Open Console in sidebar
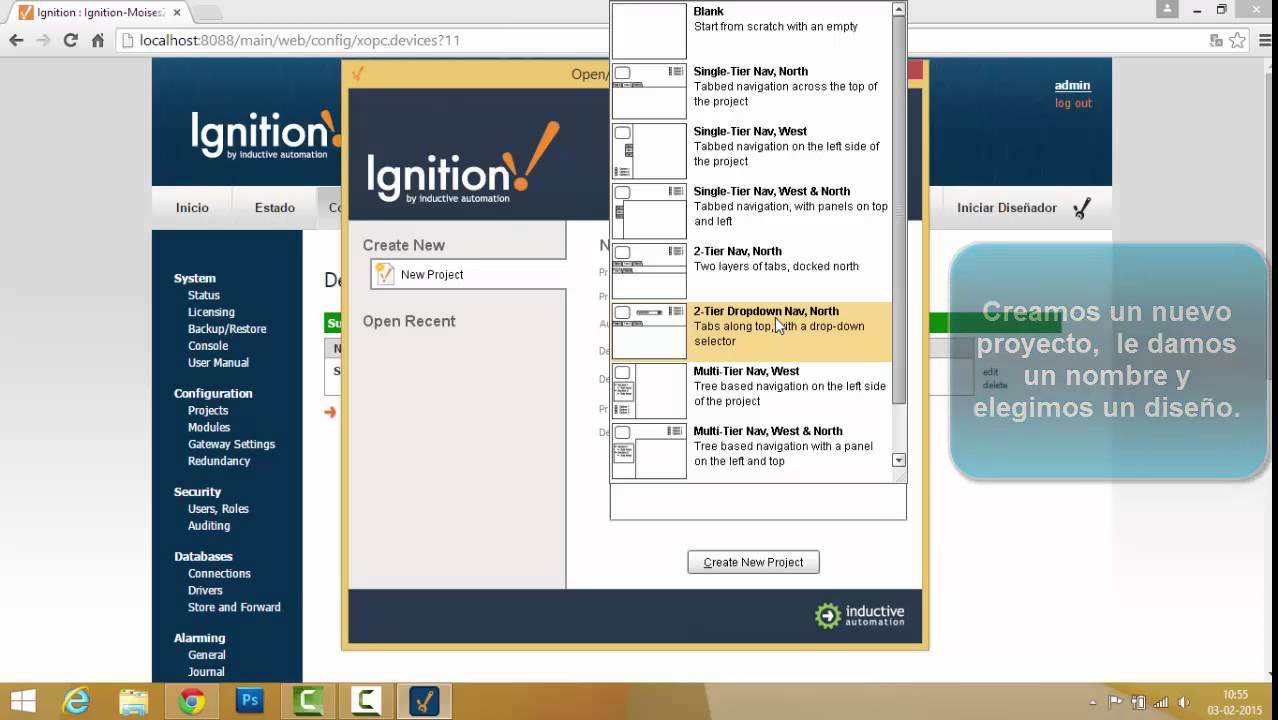Screen dimensions: 1278x720 pyautogui.click(x=208, y=346)
